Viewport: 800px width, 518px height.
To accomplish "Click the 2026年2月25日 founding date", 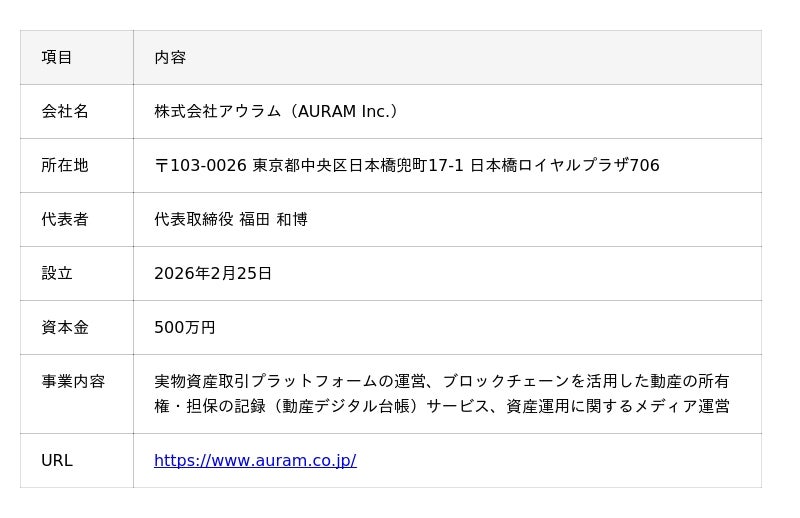I will pyautogui.click(x=213, y=274).
